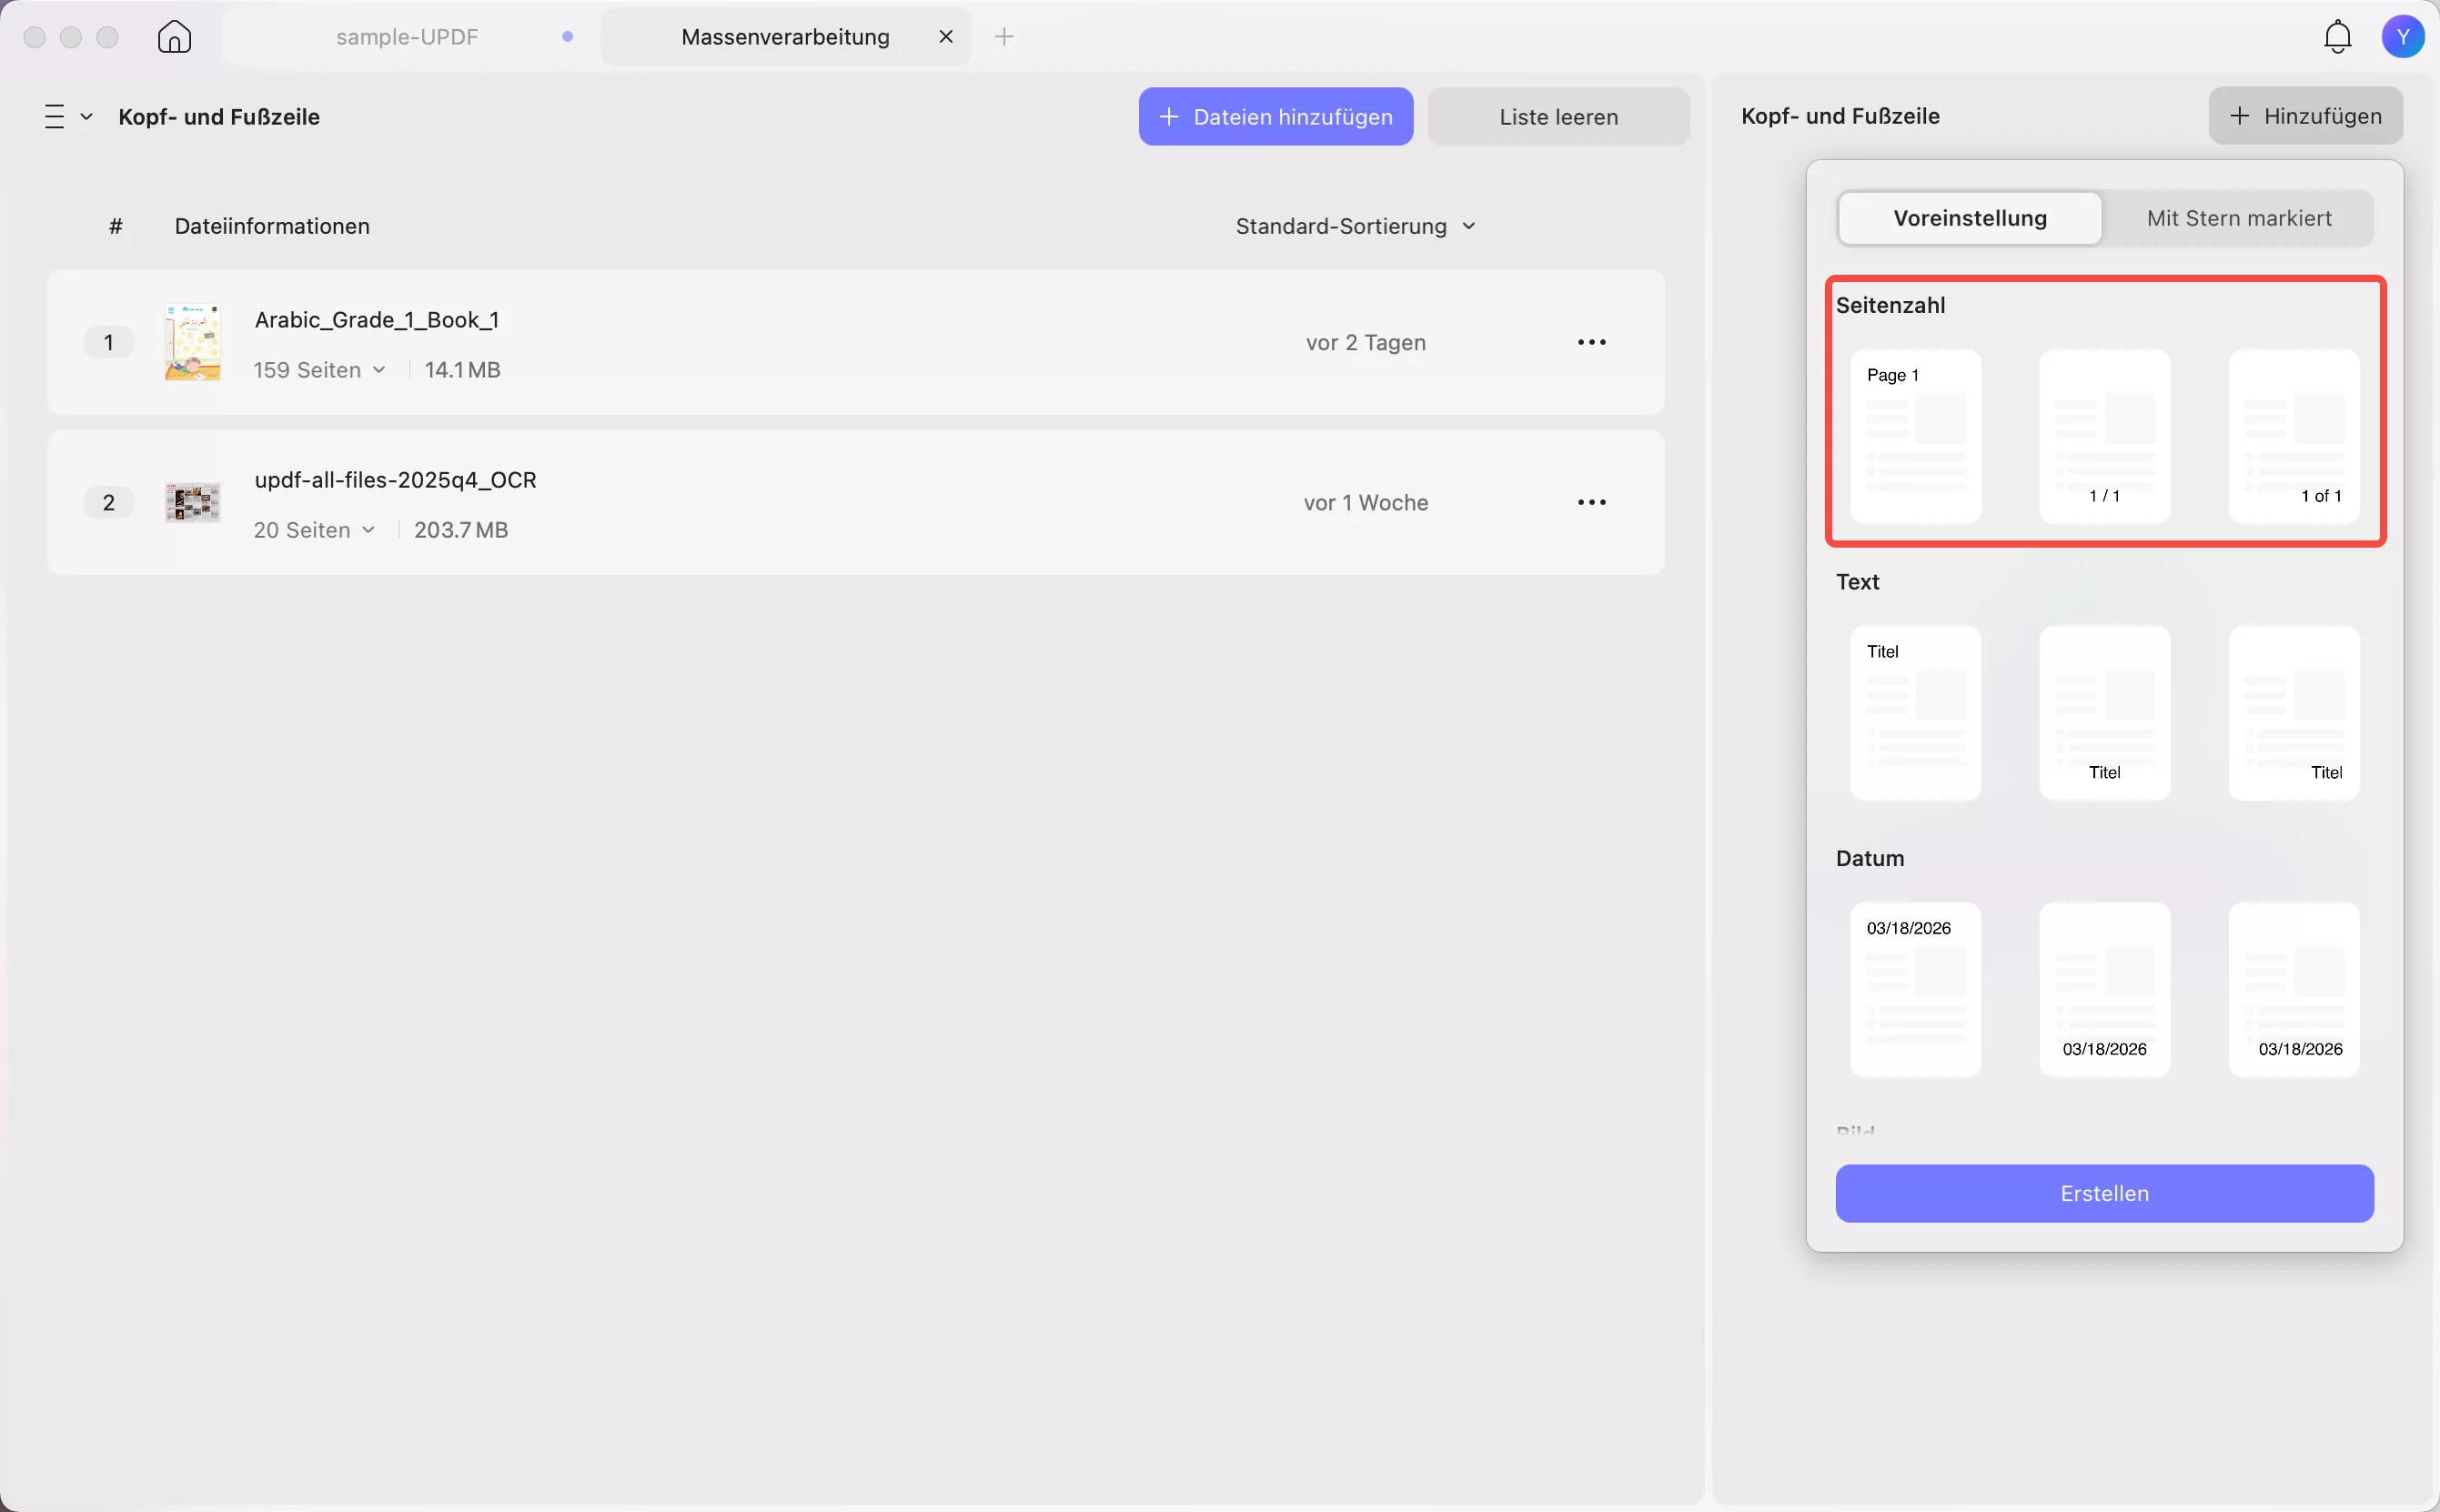Open a new tab with the plus icon

[x=1004, y=37]
